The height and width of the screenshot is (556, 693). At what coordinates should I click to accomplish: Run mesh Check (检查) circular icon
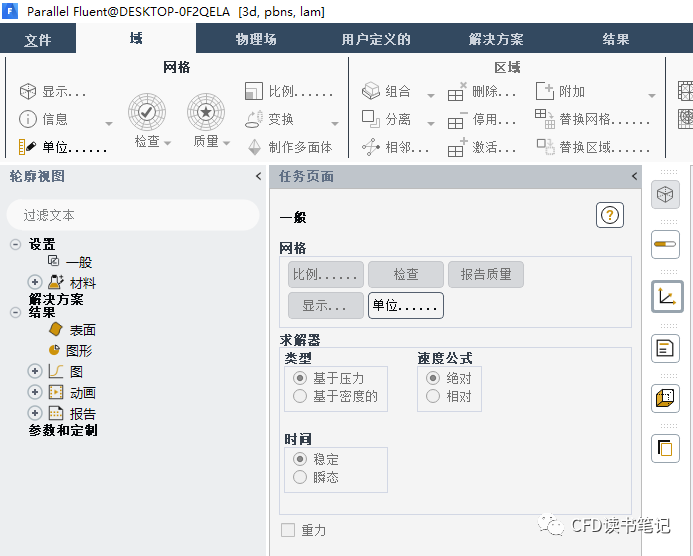[x=147, y=112]
